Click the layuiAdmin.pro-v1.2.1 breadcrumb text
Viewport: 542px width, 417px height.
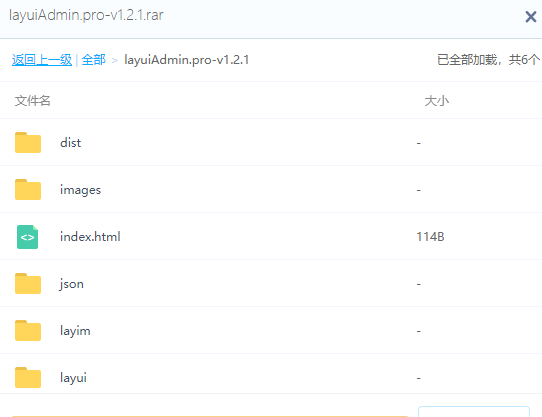pos(187,60)
